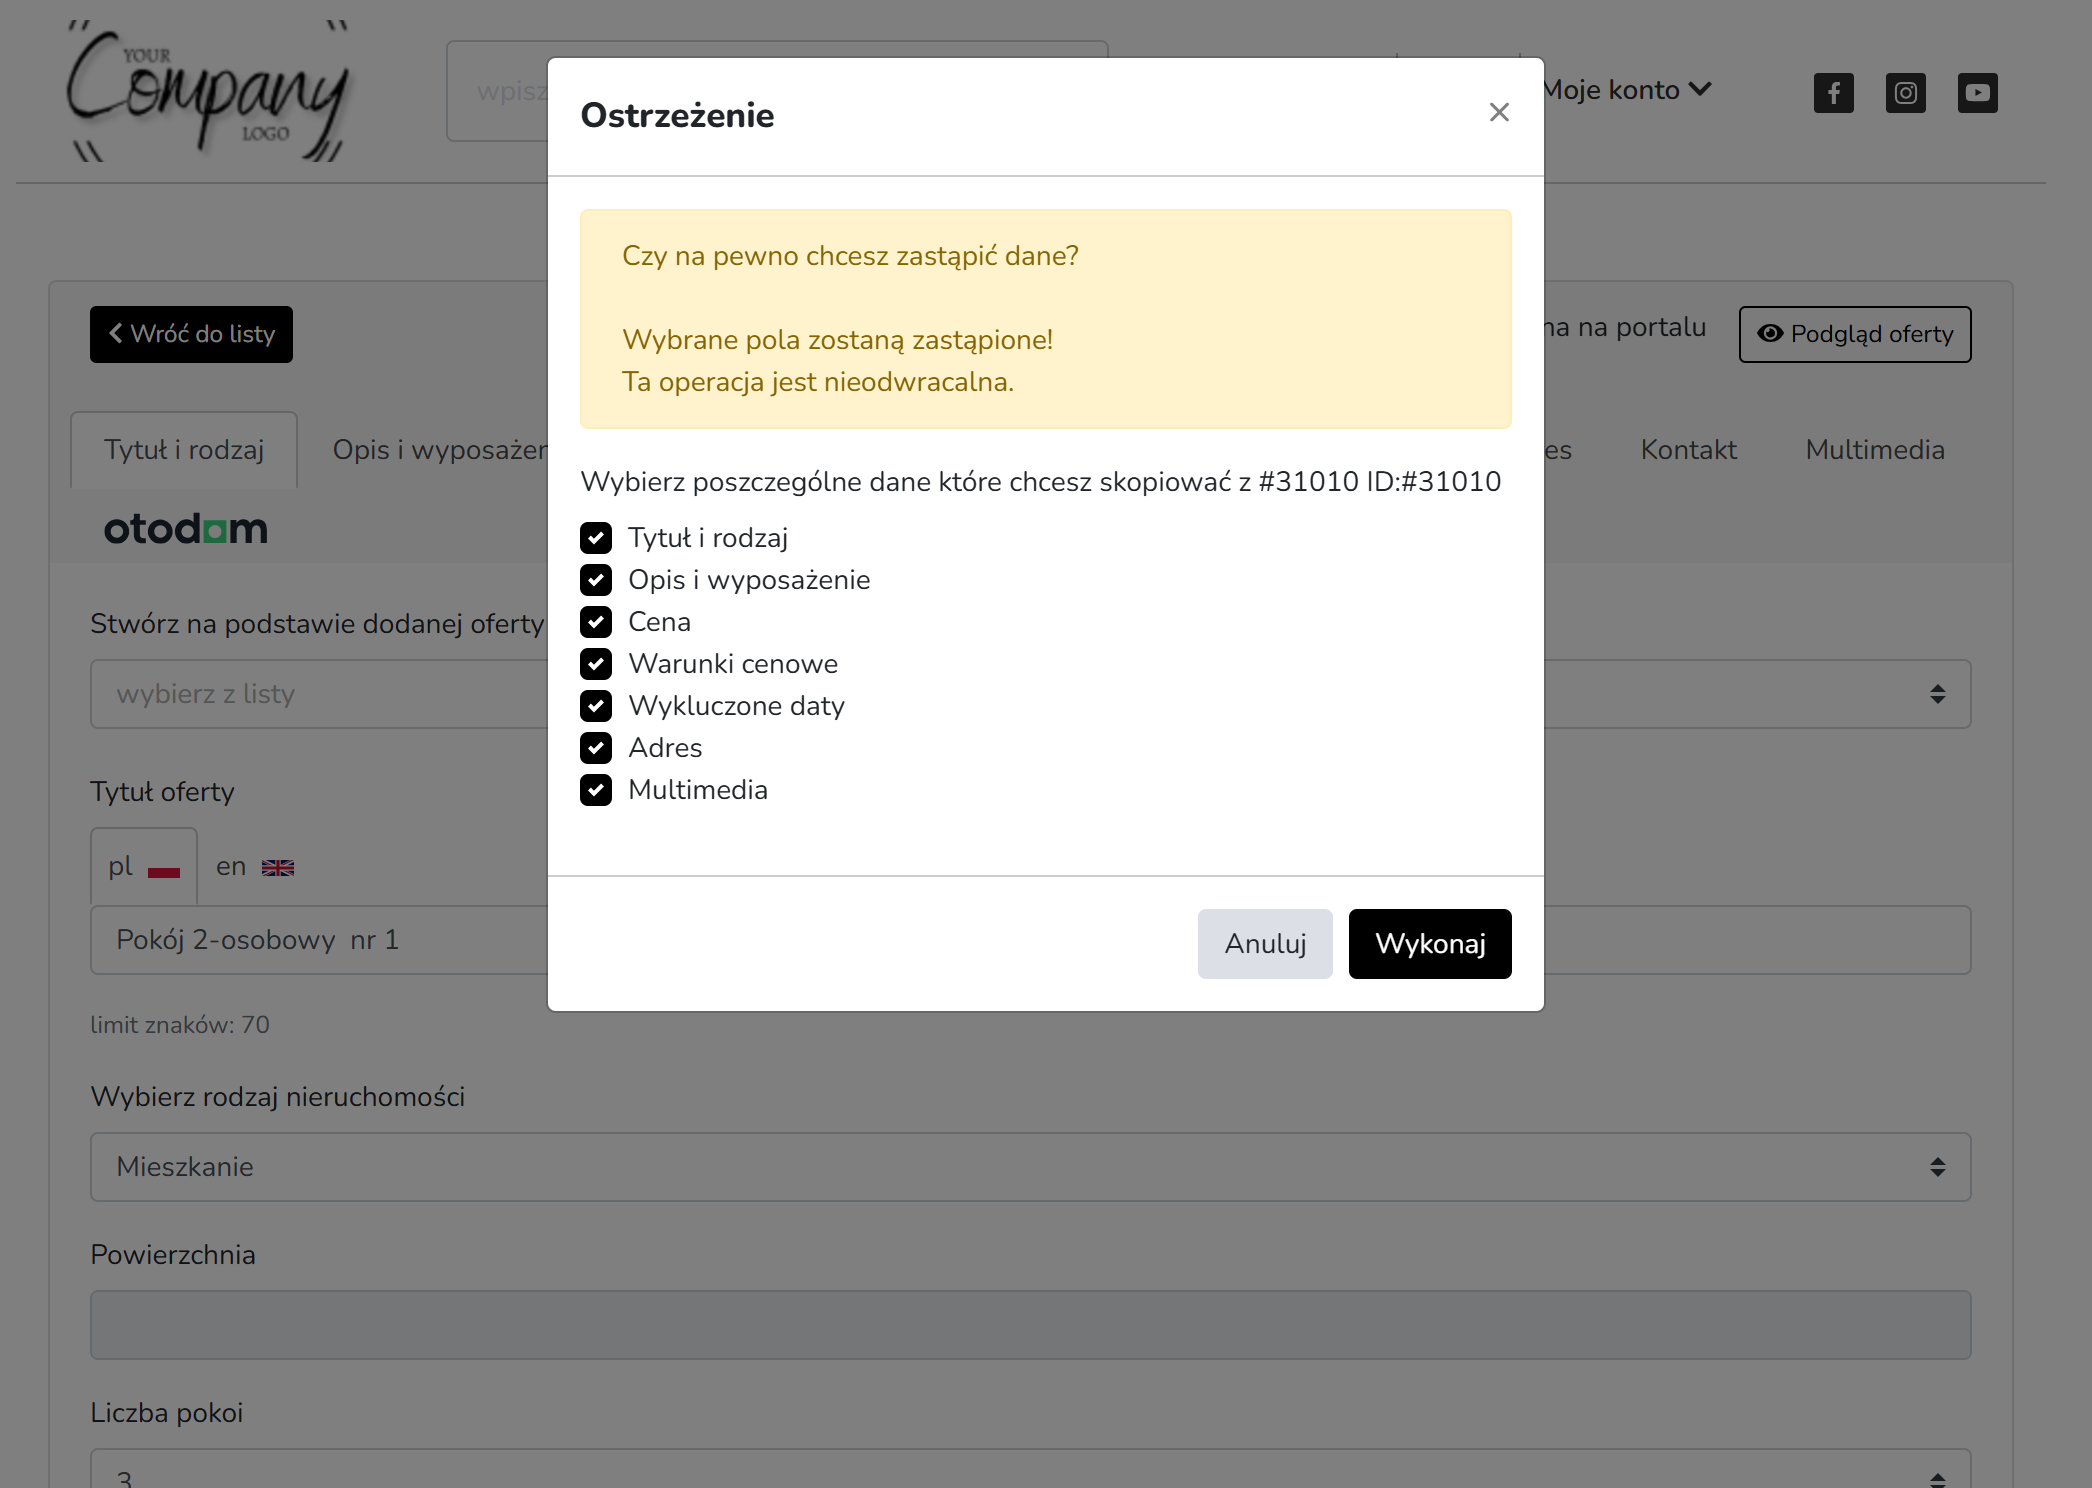
Task: Uncheck the Cena checkbox
Action: (x=596, y=622)
